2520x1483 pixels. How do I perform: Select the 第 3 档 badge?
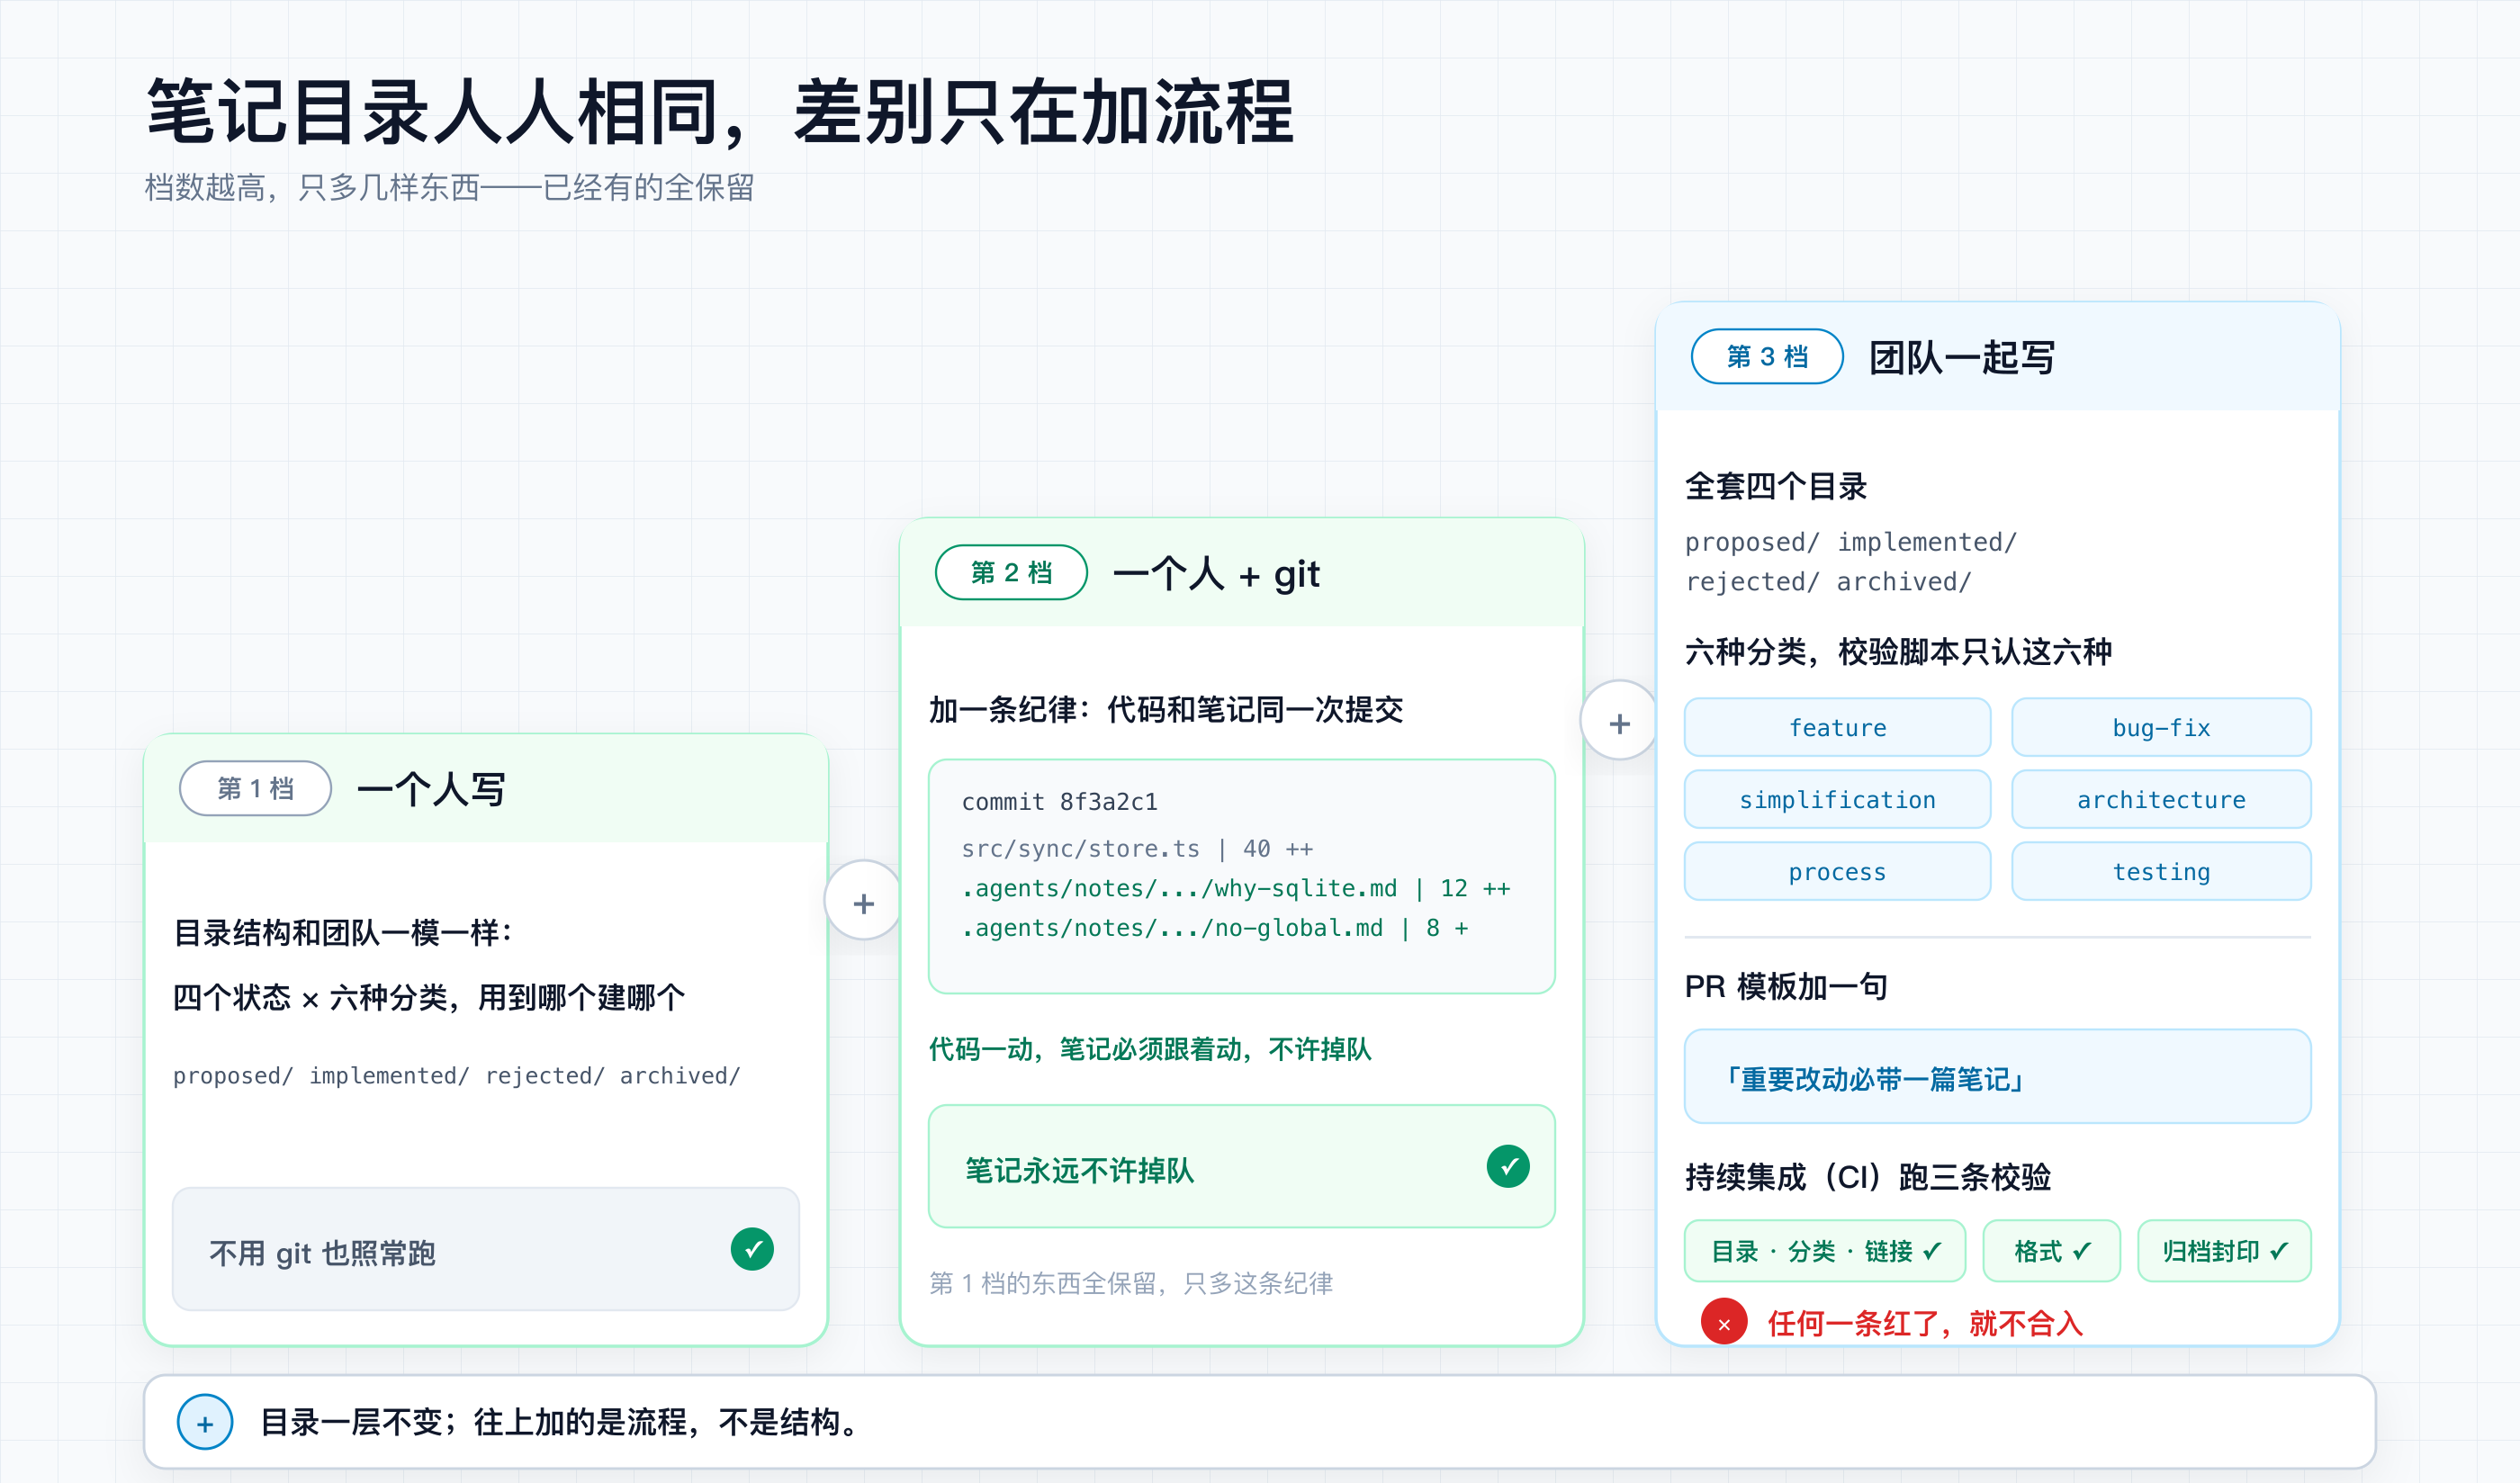pyautogui.click(x=1767, y=356)
